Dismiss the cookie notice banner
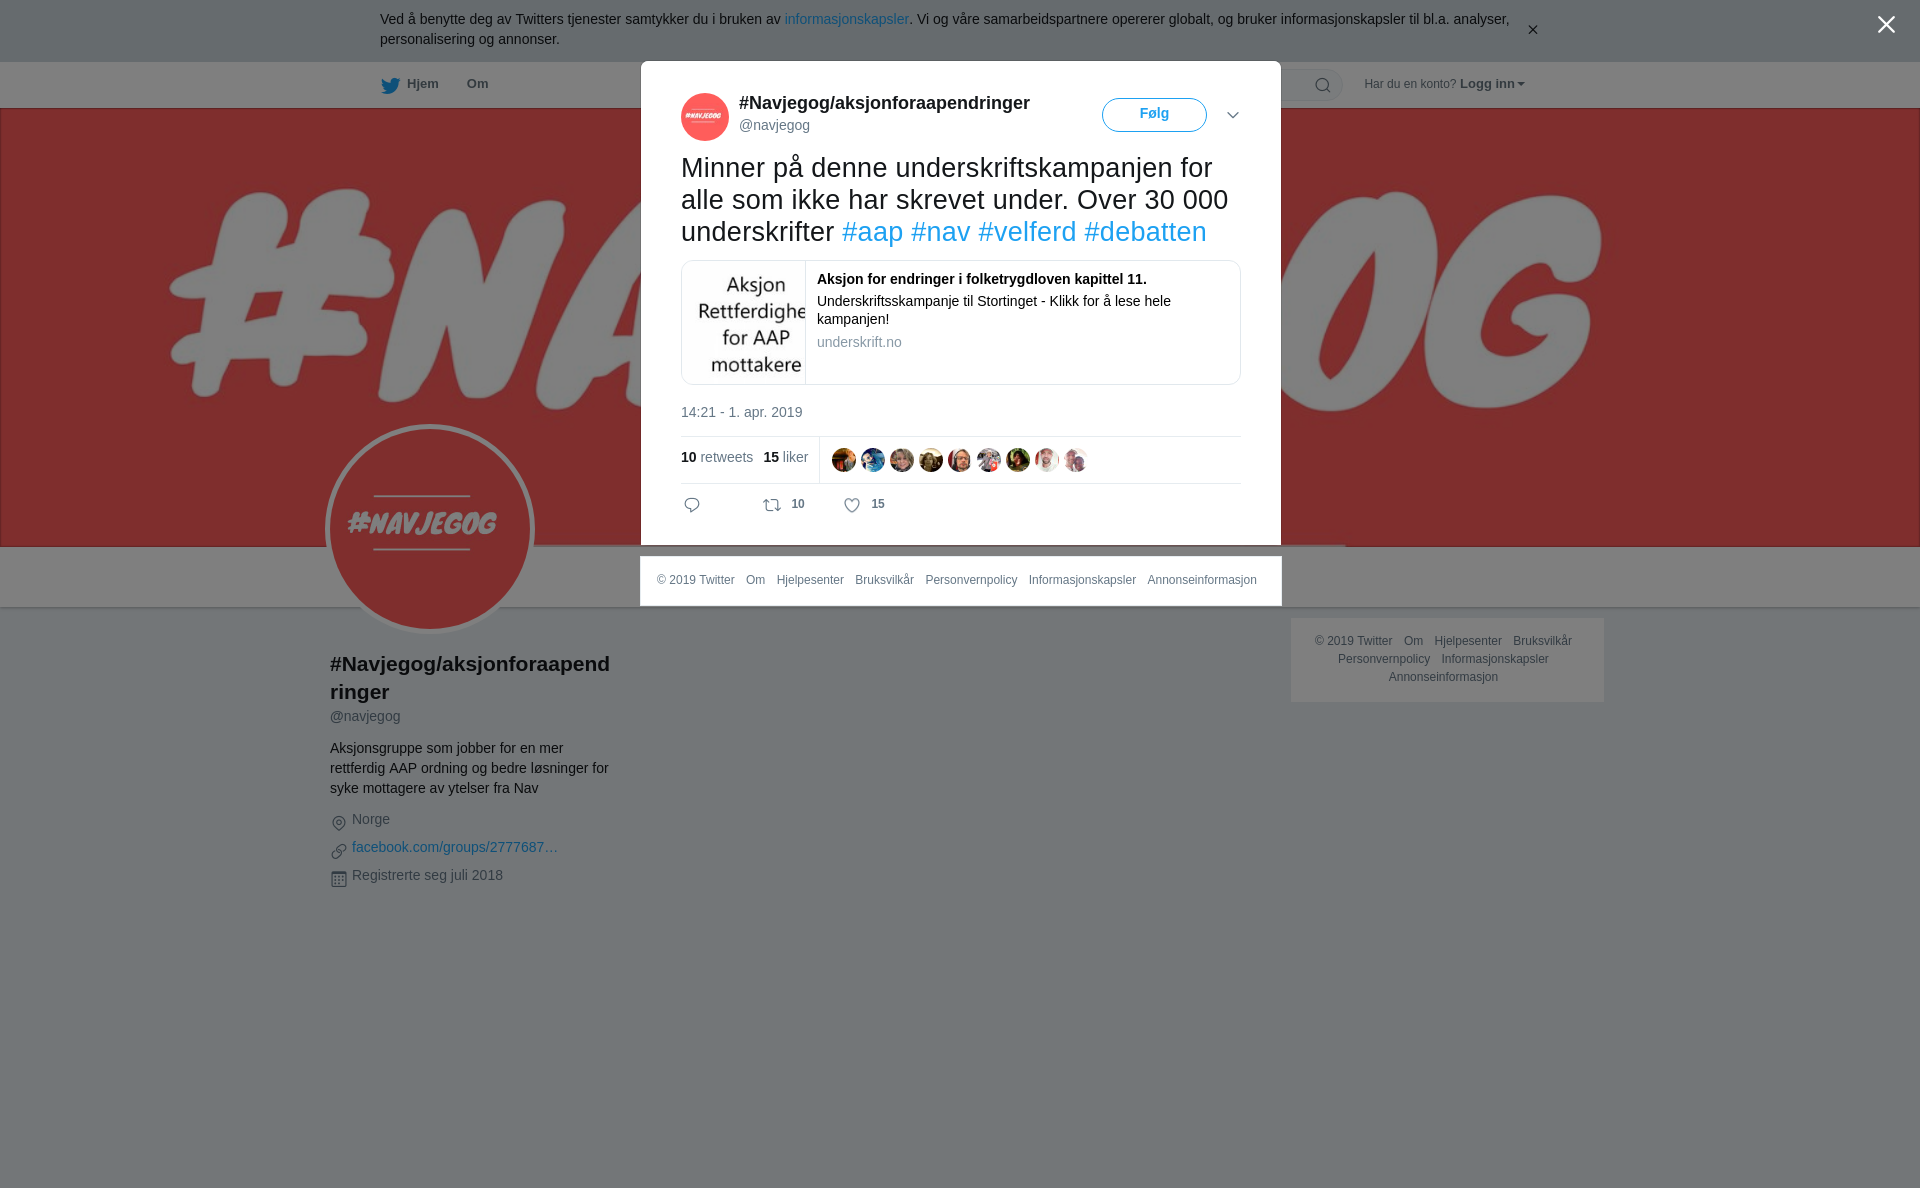 [1532, 30]
